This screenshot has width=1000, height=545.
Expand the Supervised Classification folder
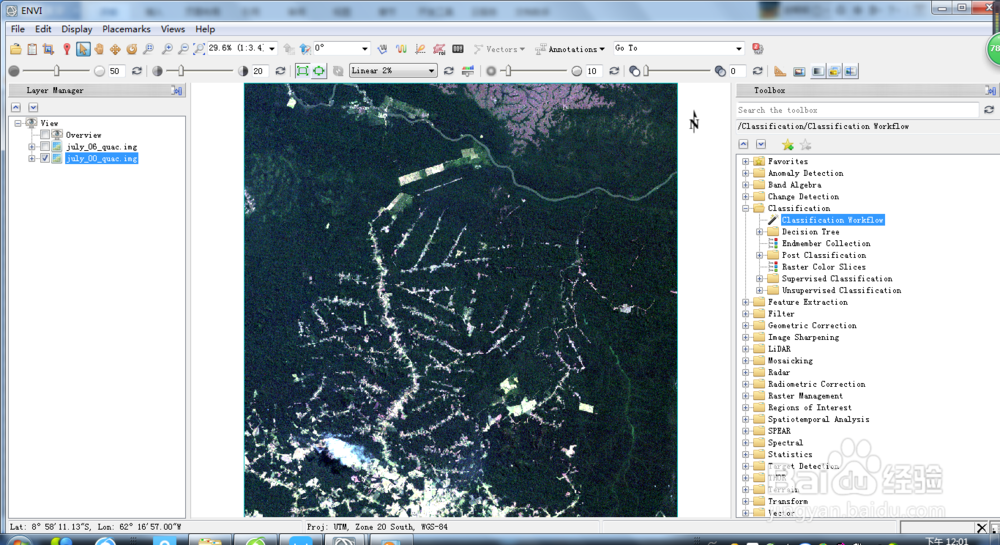[760, 279]
